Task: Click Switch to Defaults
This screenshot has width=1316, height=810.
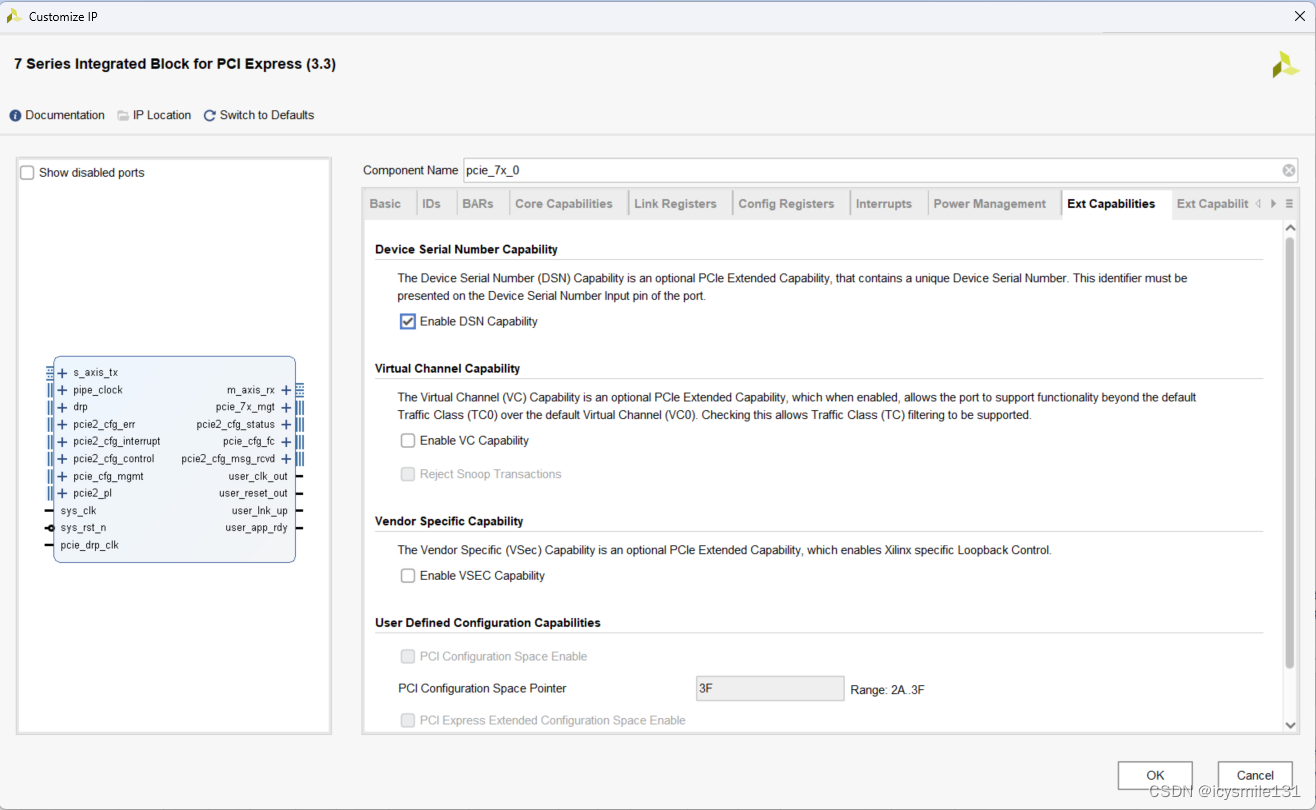Action: [x=267, y=116]
